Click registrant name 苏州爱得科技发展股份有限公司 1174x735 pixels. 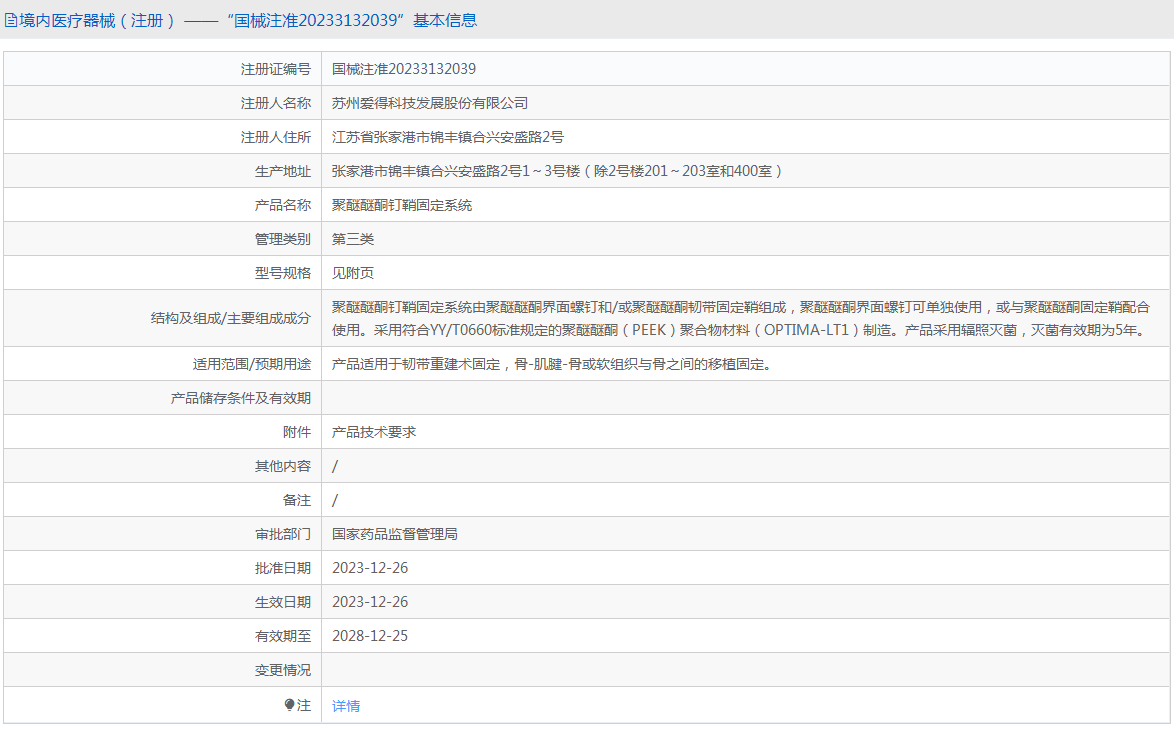430,103
